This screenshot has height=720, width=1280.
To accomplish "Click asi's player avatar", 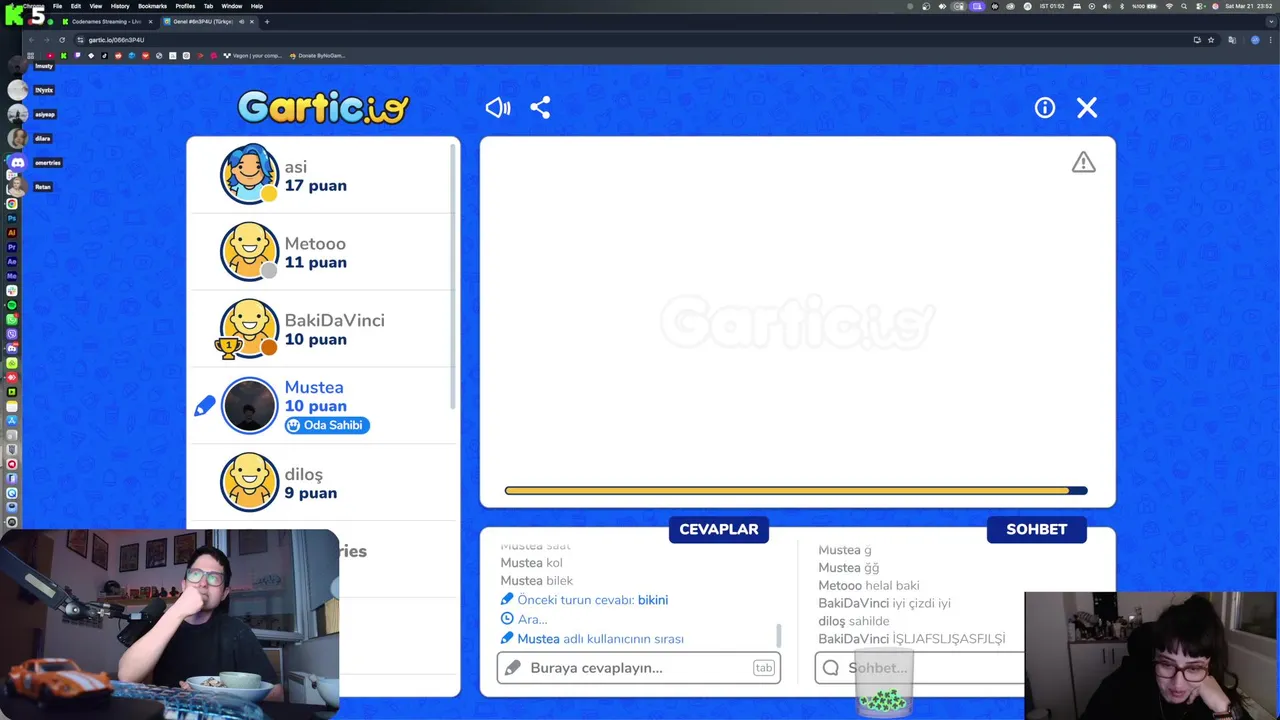I will coord(249,174).
